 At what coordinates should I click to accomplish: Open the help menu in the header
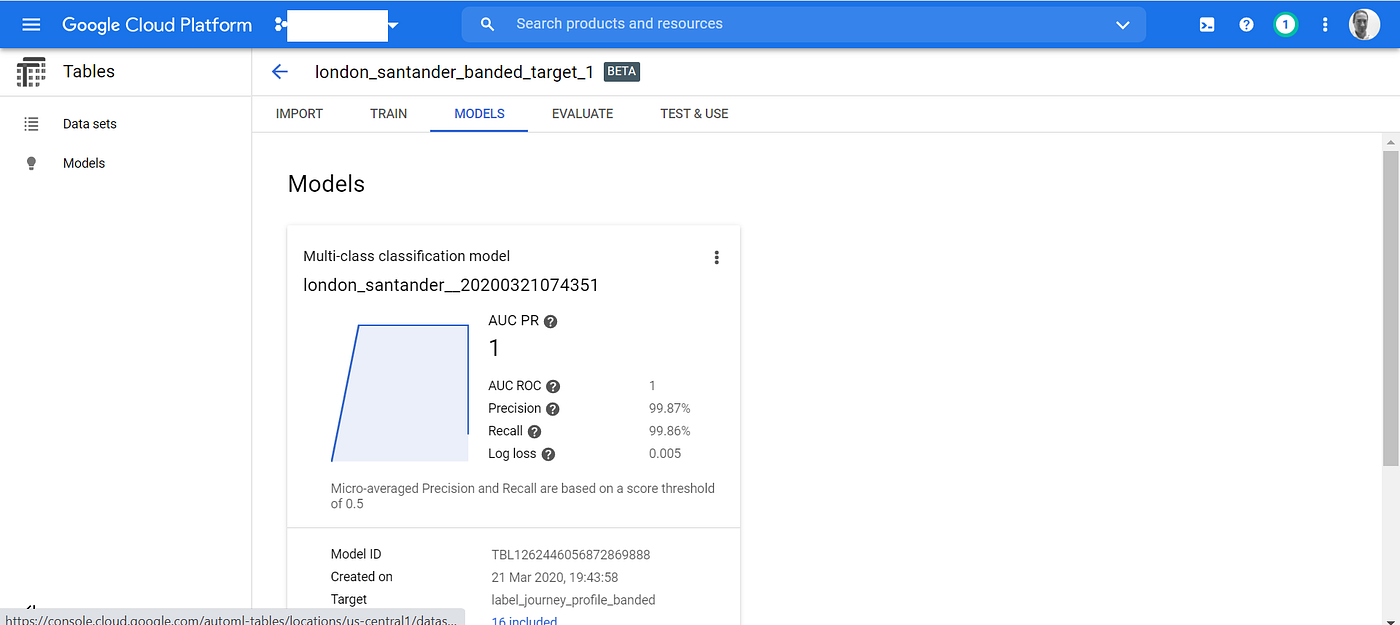(x=1245, y=24)
